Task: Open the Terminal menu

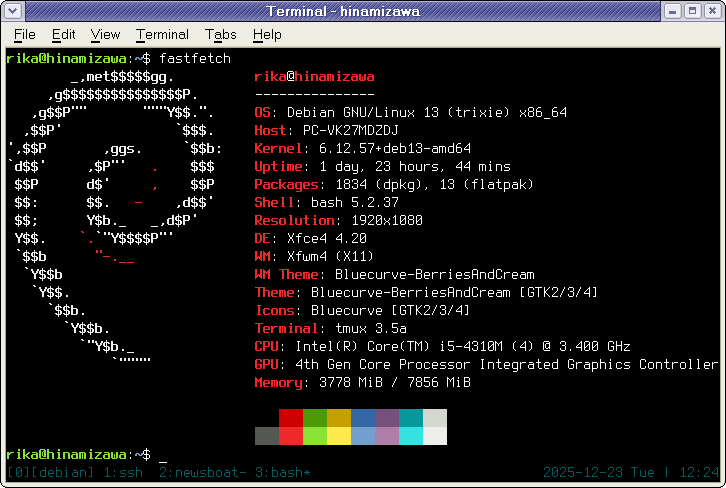Action: [x=163, y=35]
